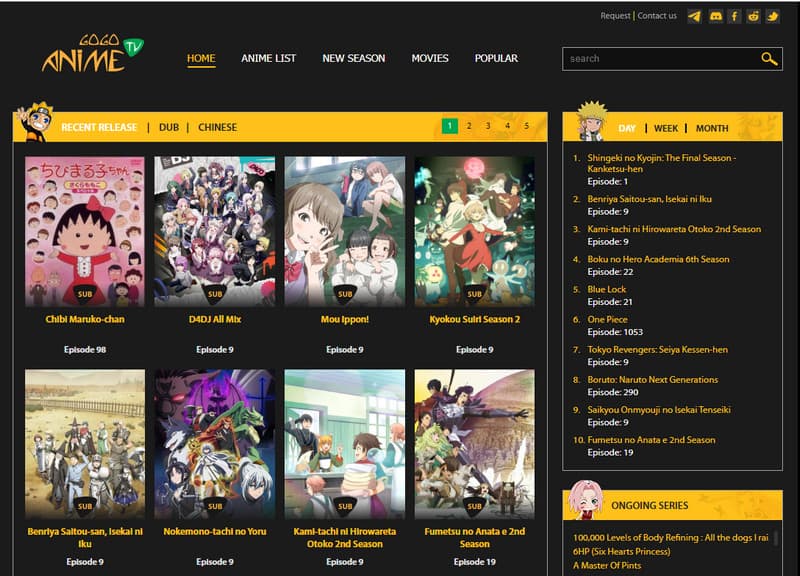Click the search input field
The height and width of the screenshot is (576, 800).
point(672,59)
